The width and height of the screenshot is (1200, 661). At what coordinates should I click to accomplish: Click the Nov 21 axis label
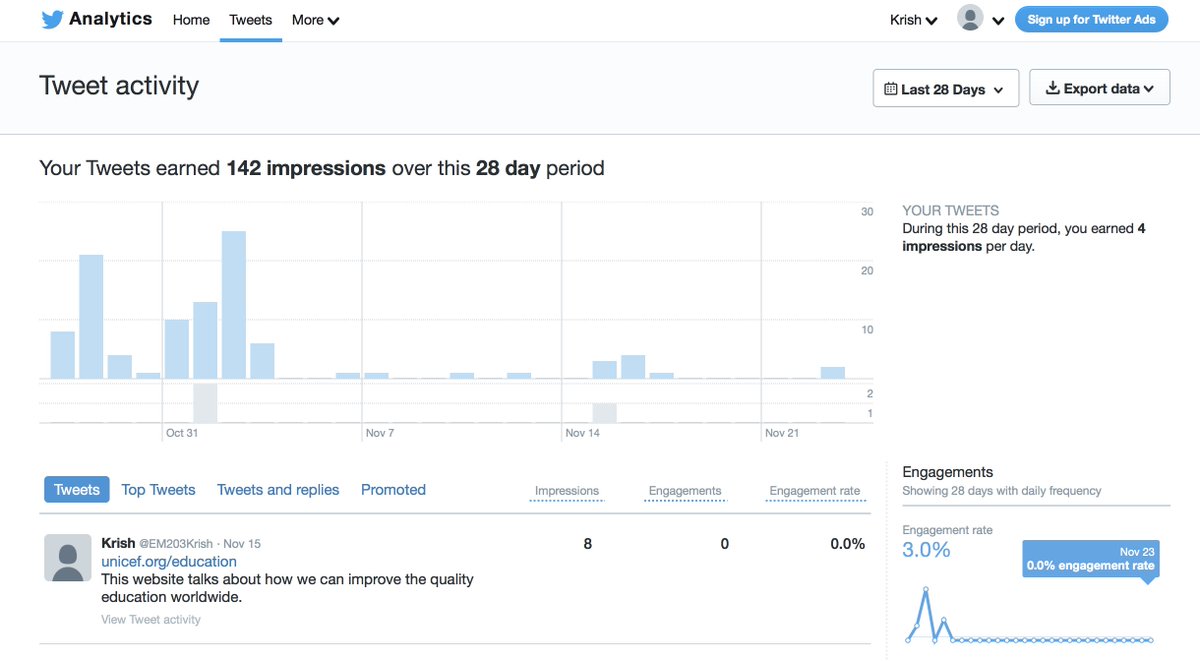tap(782, 433)
